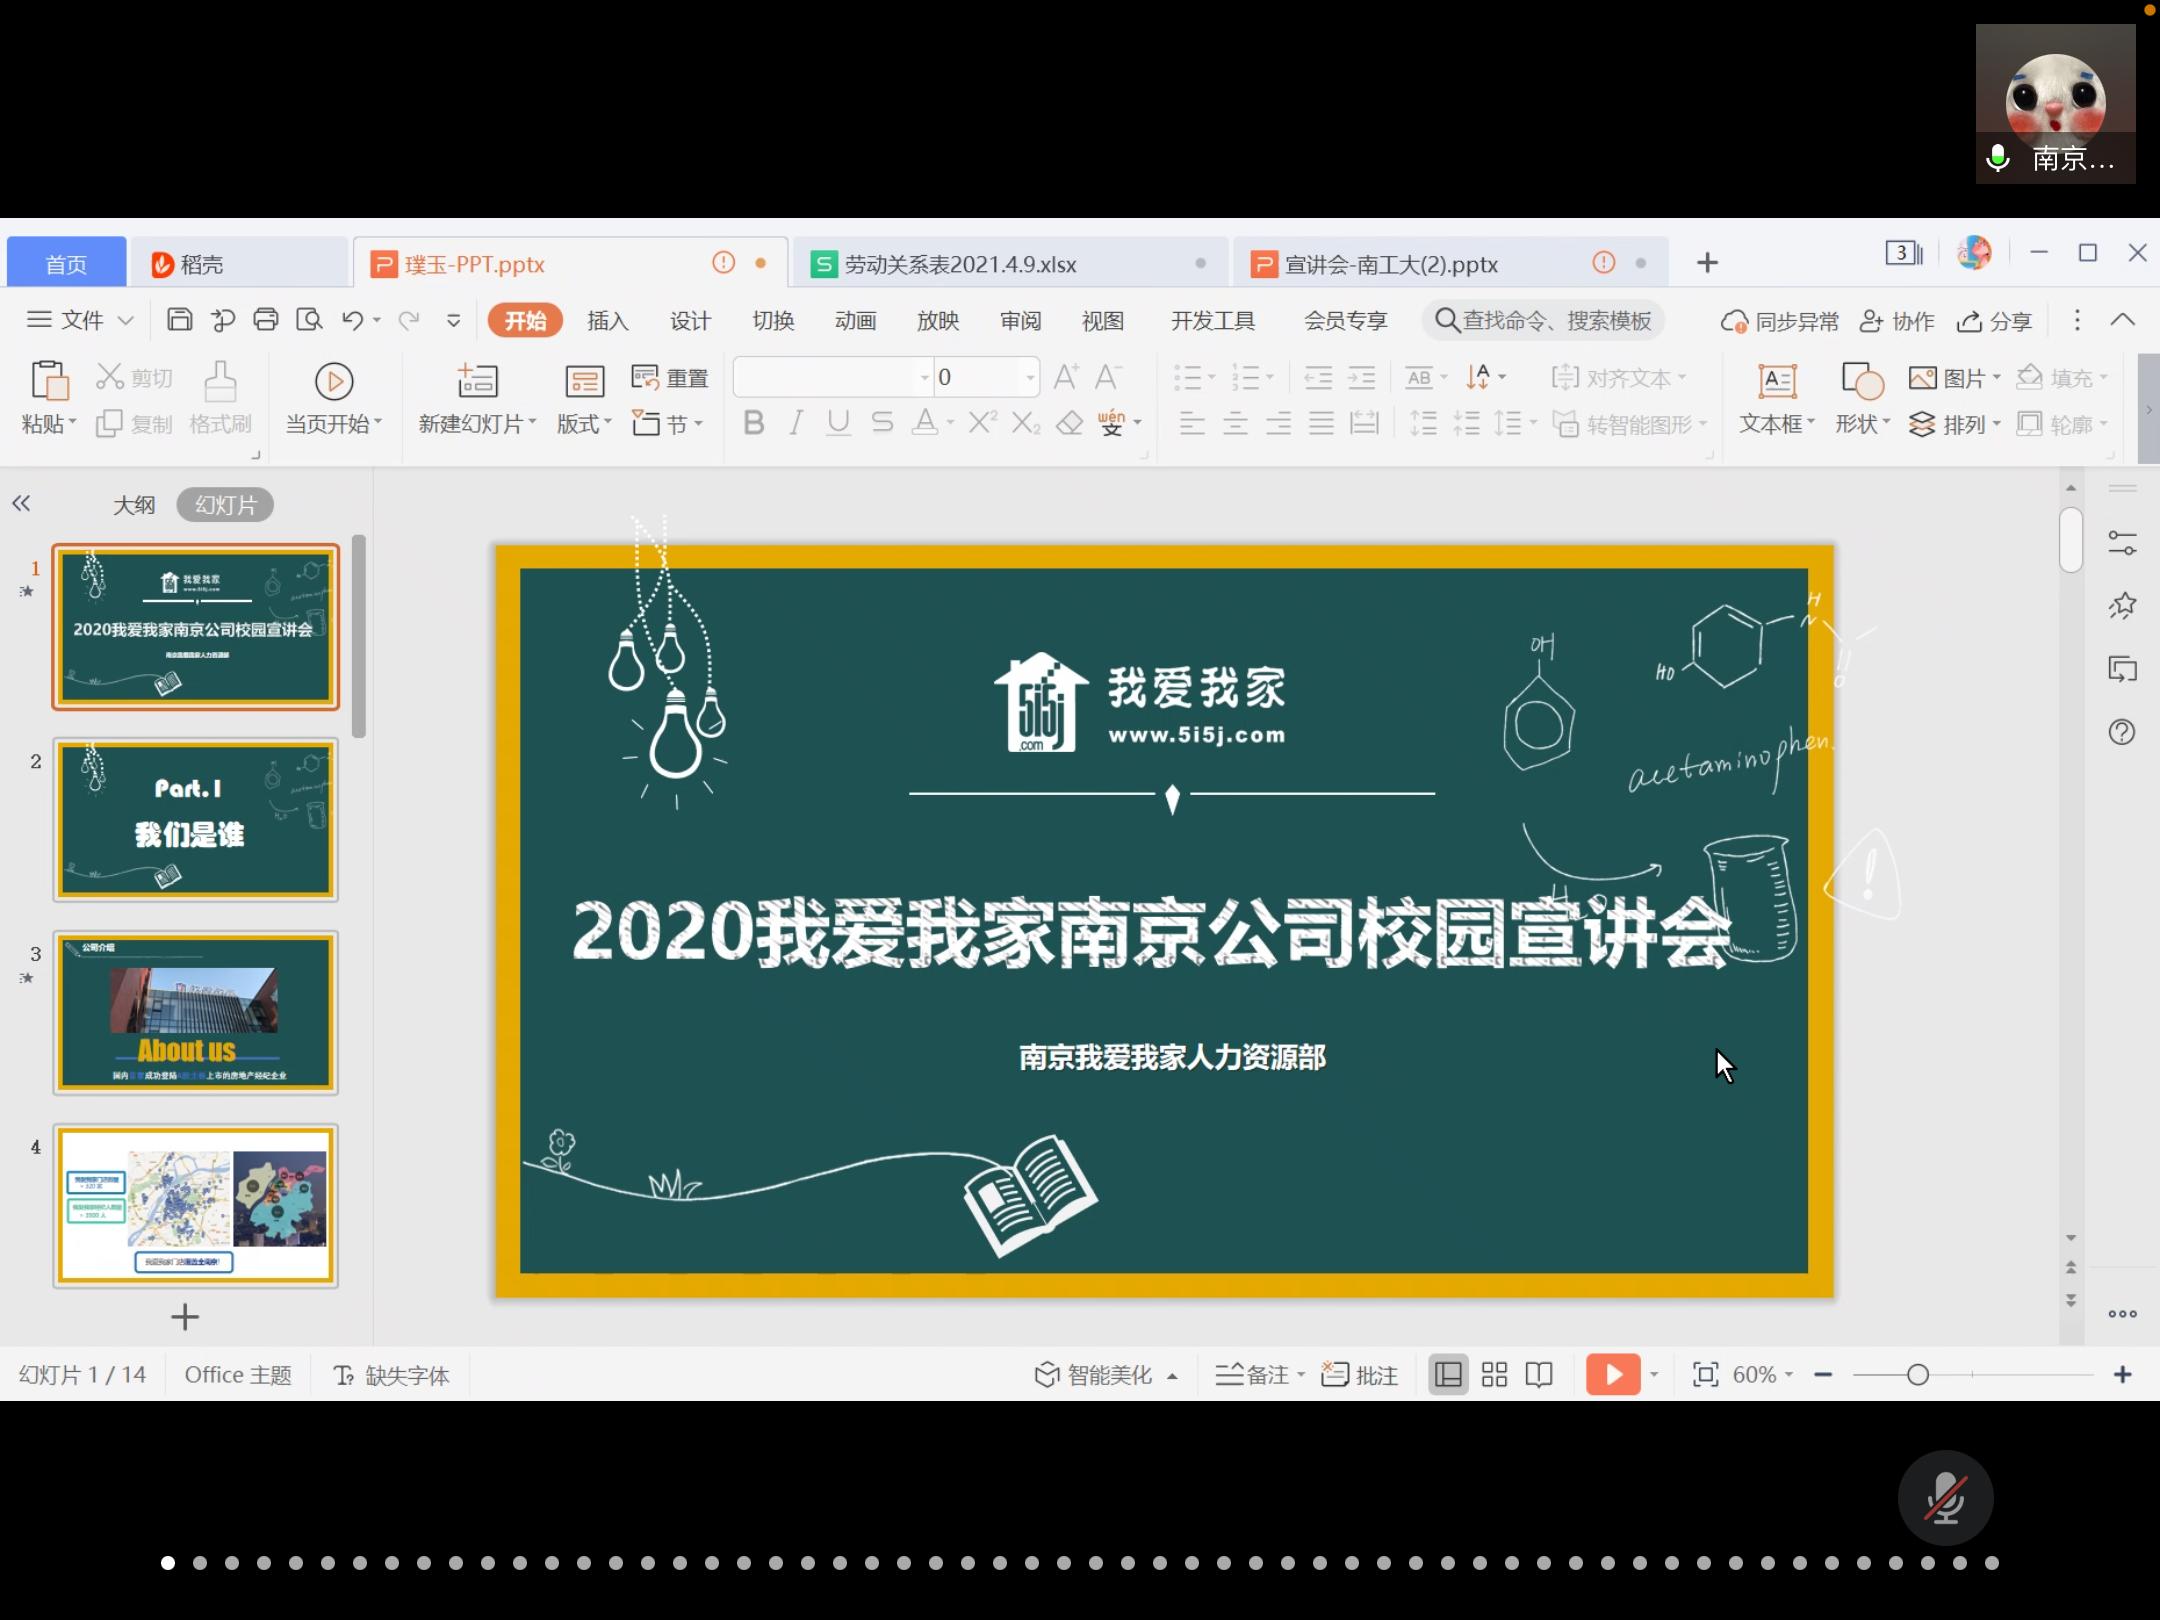The height and width of the screenshot is (1620, 2160).
Task: Open the Transitions ribbon tab
Action: point(773,321)
